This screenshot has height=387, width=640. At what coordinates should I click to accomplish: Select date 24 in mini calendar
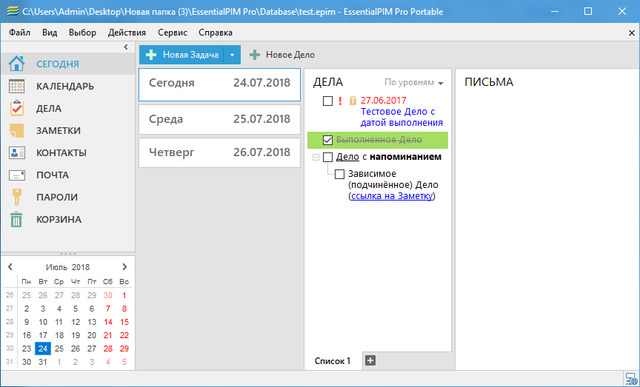[x=43, y=349]
